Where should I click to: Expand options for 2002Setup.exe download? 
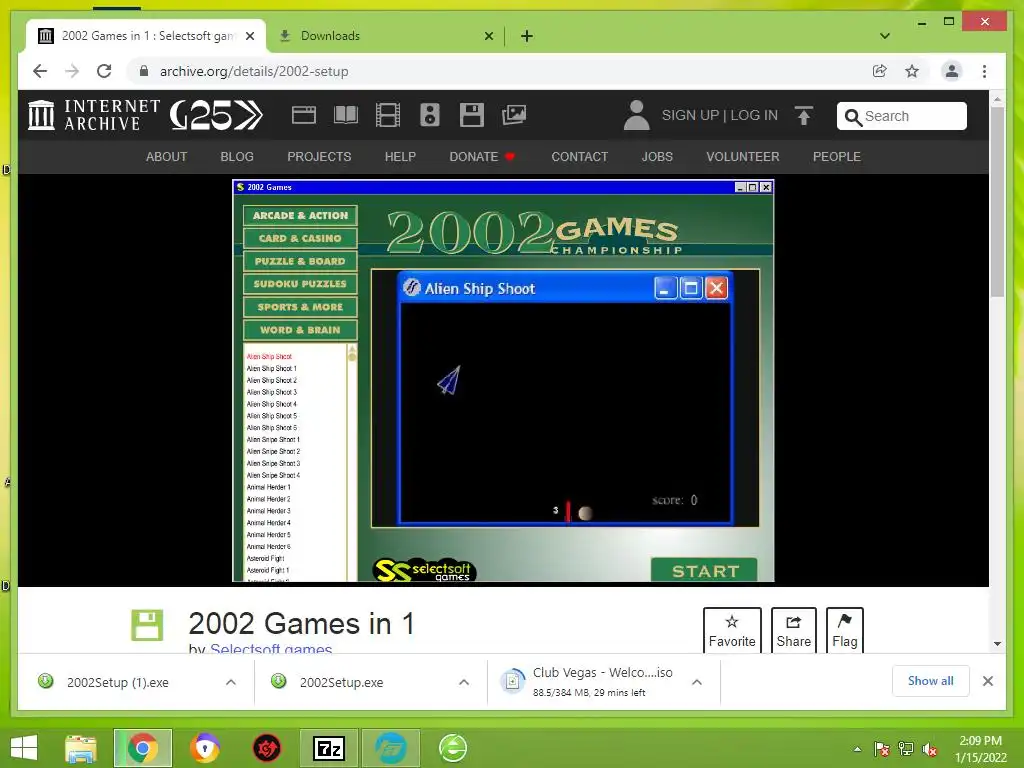464,682
